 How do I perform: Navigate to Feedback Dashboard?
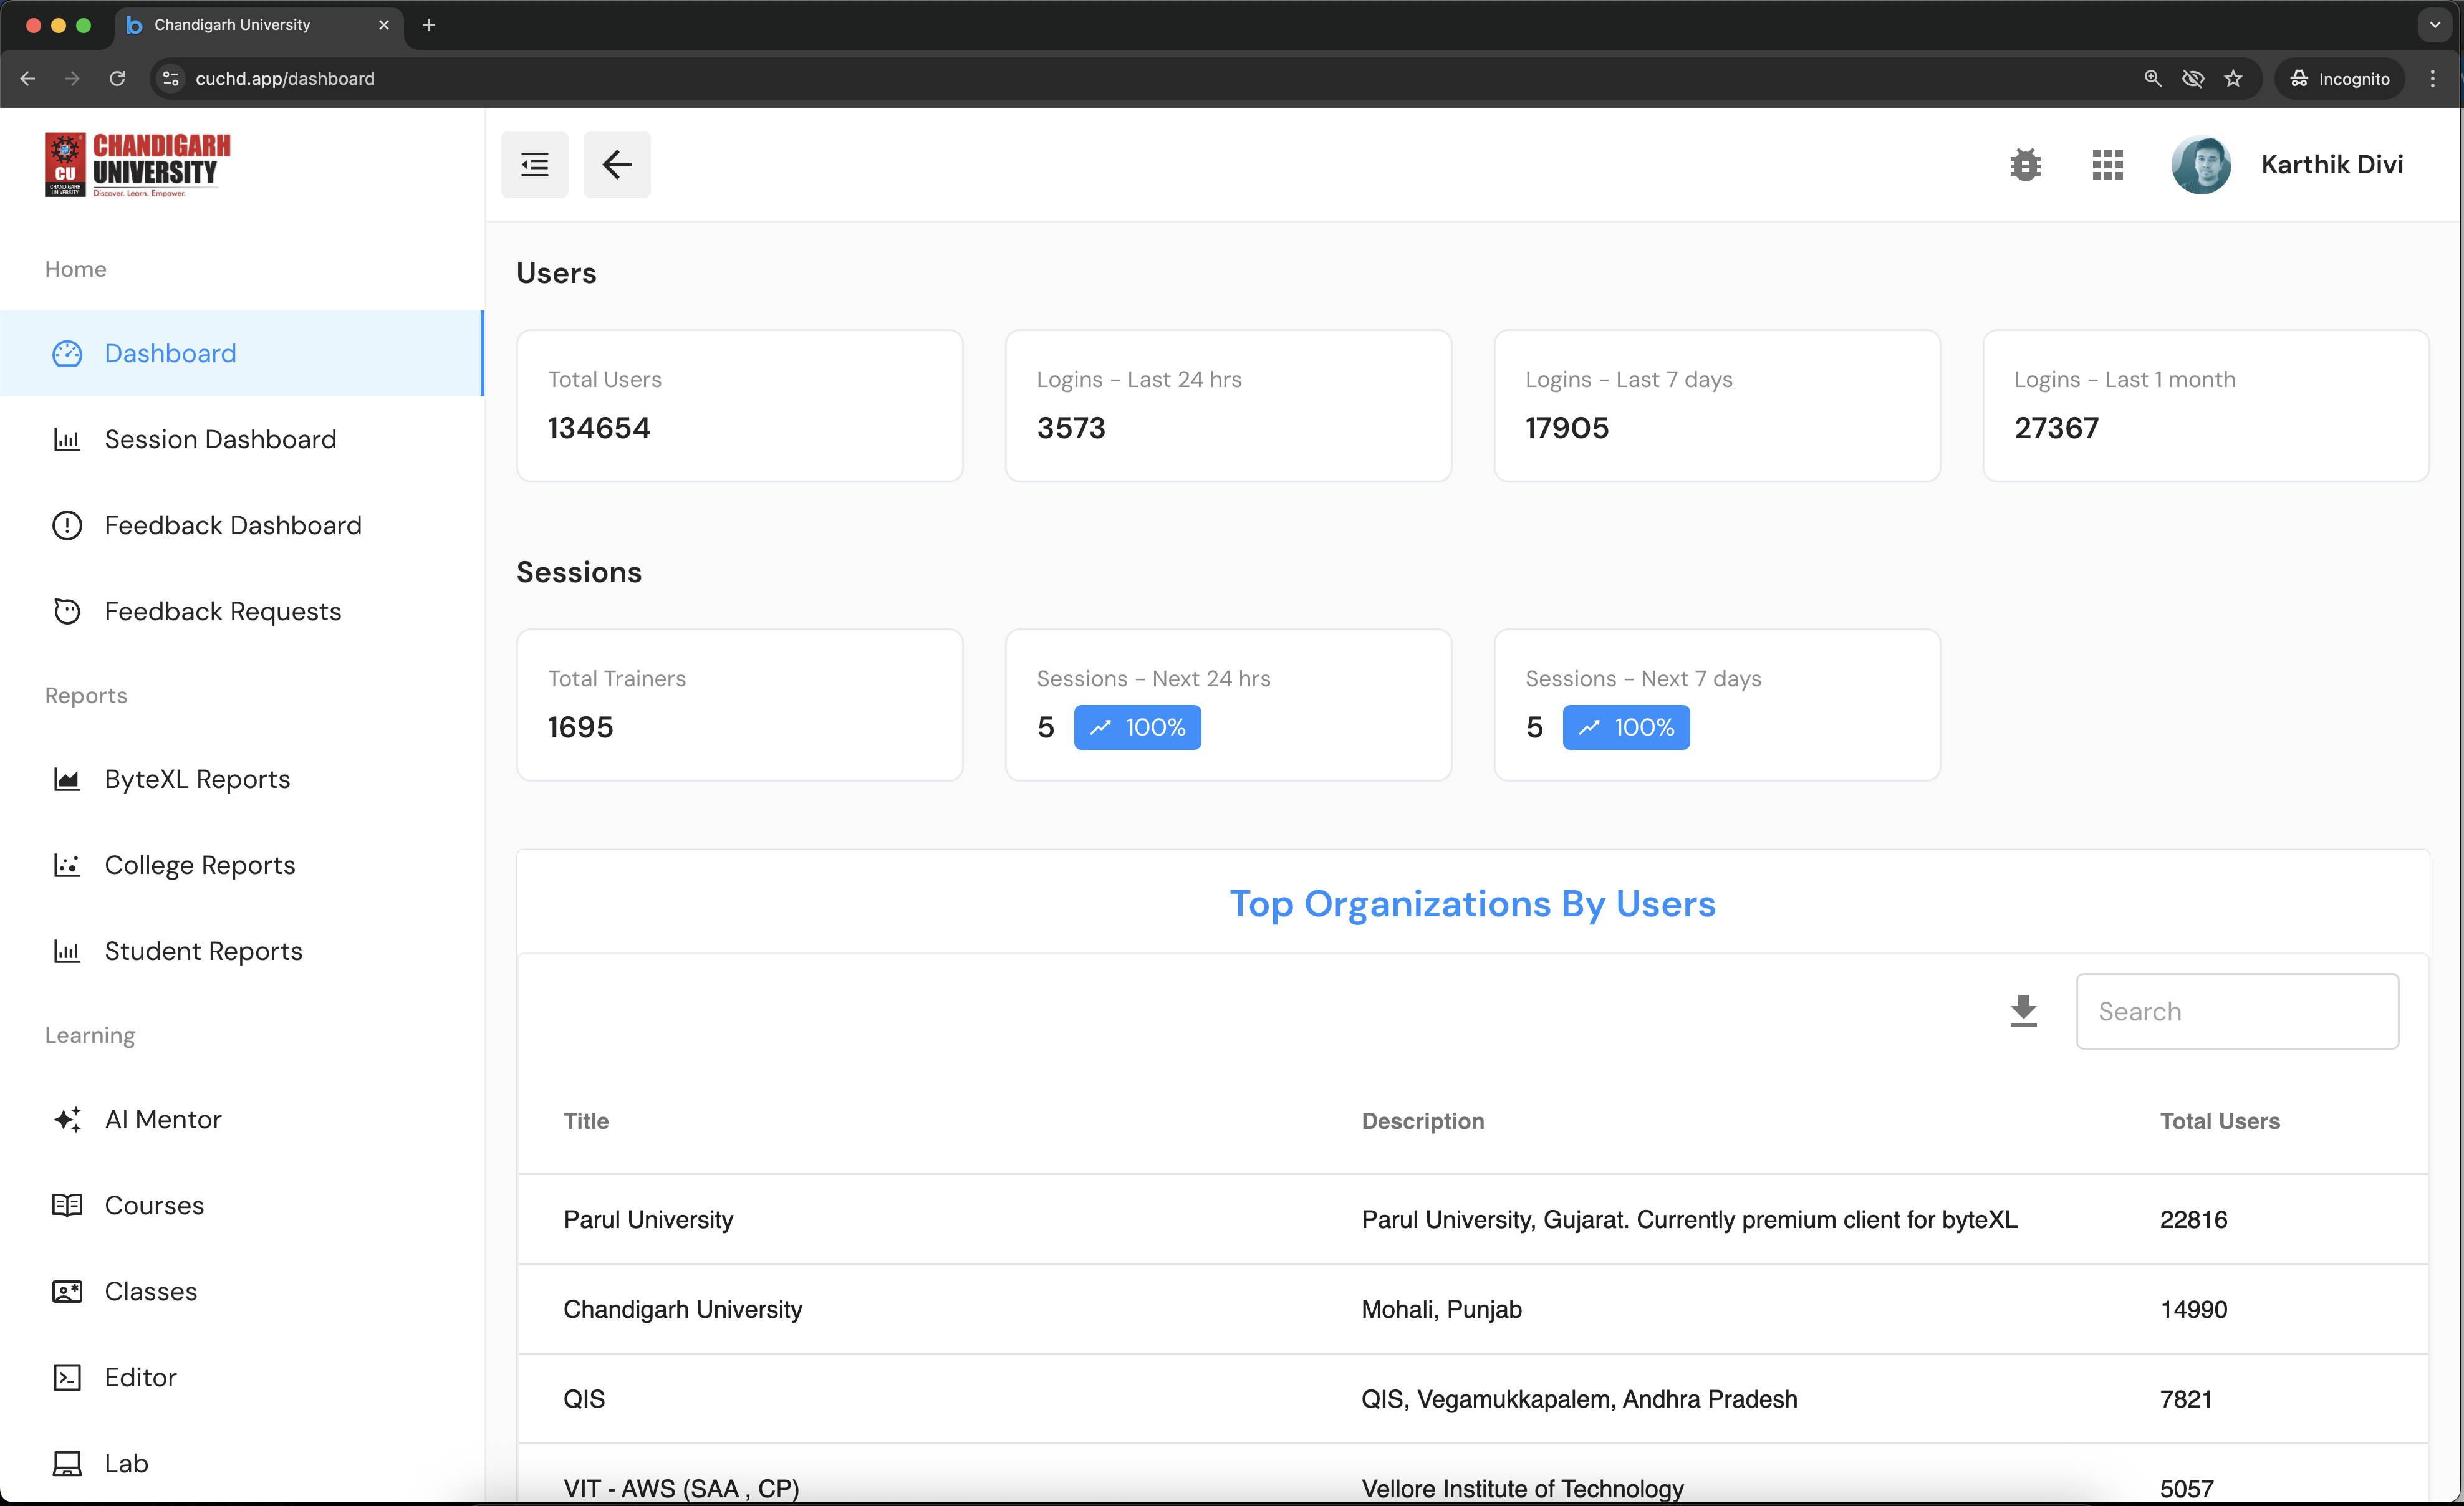coord(242,525)
